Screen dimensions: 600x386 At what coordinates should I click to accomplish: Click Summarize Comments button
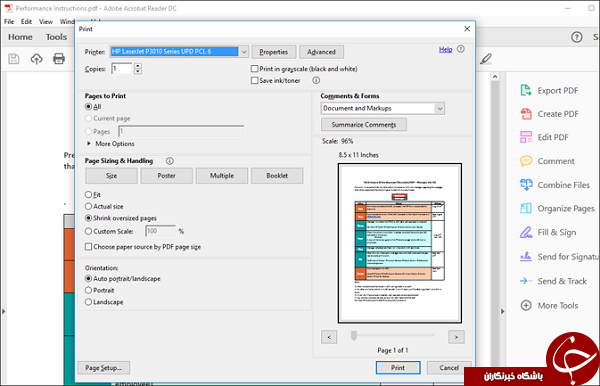tap(364, 125)
